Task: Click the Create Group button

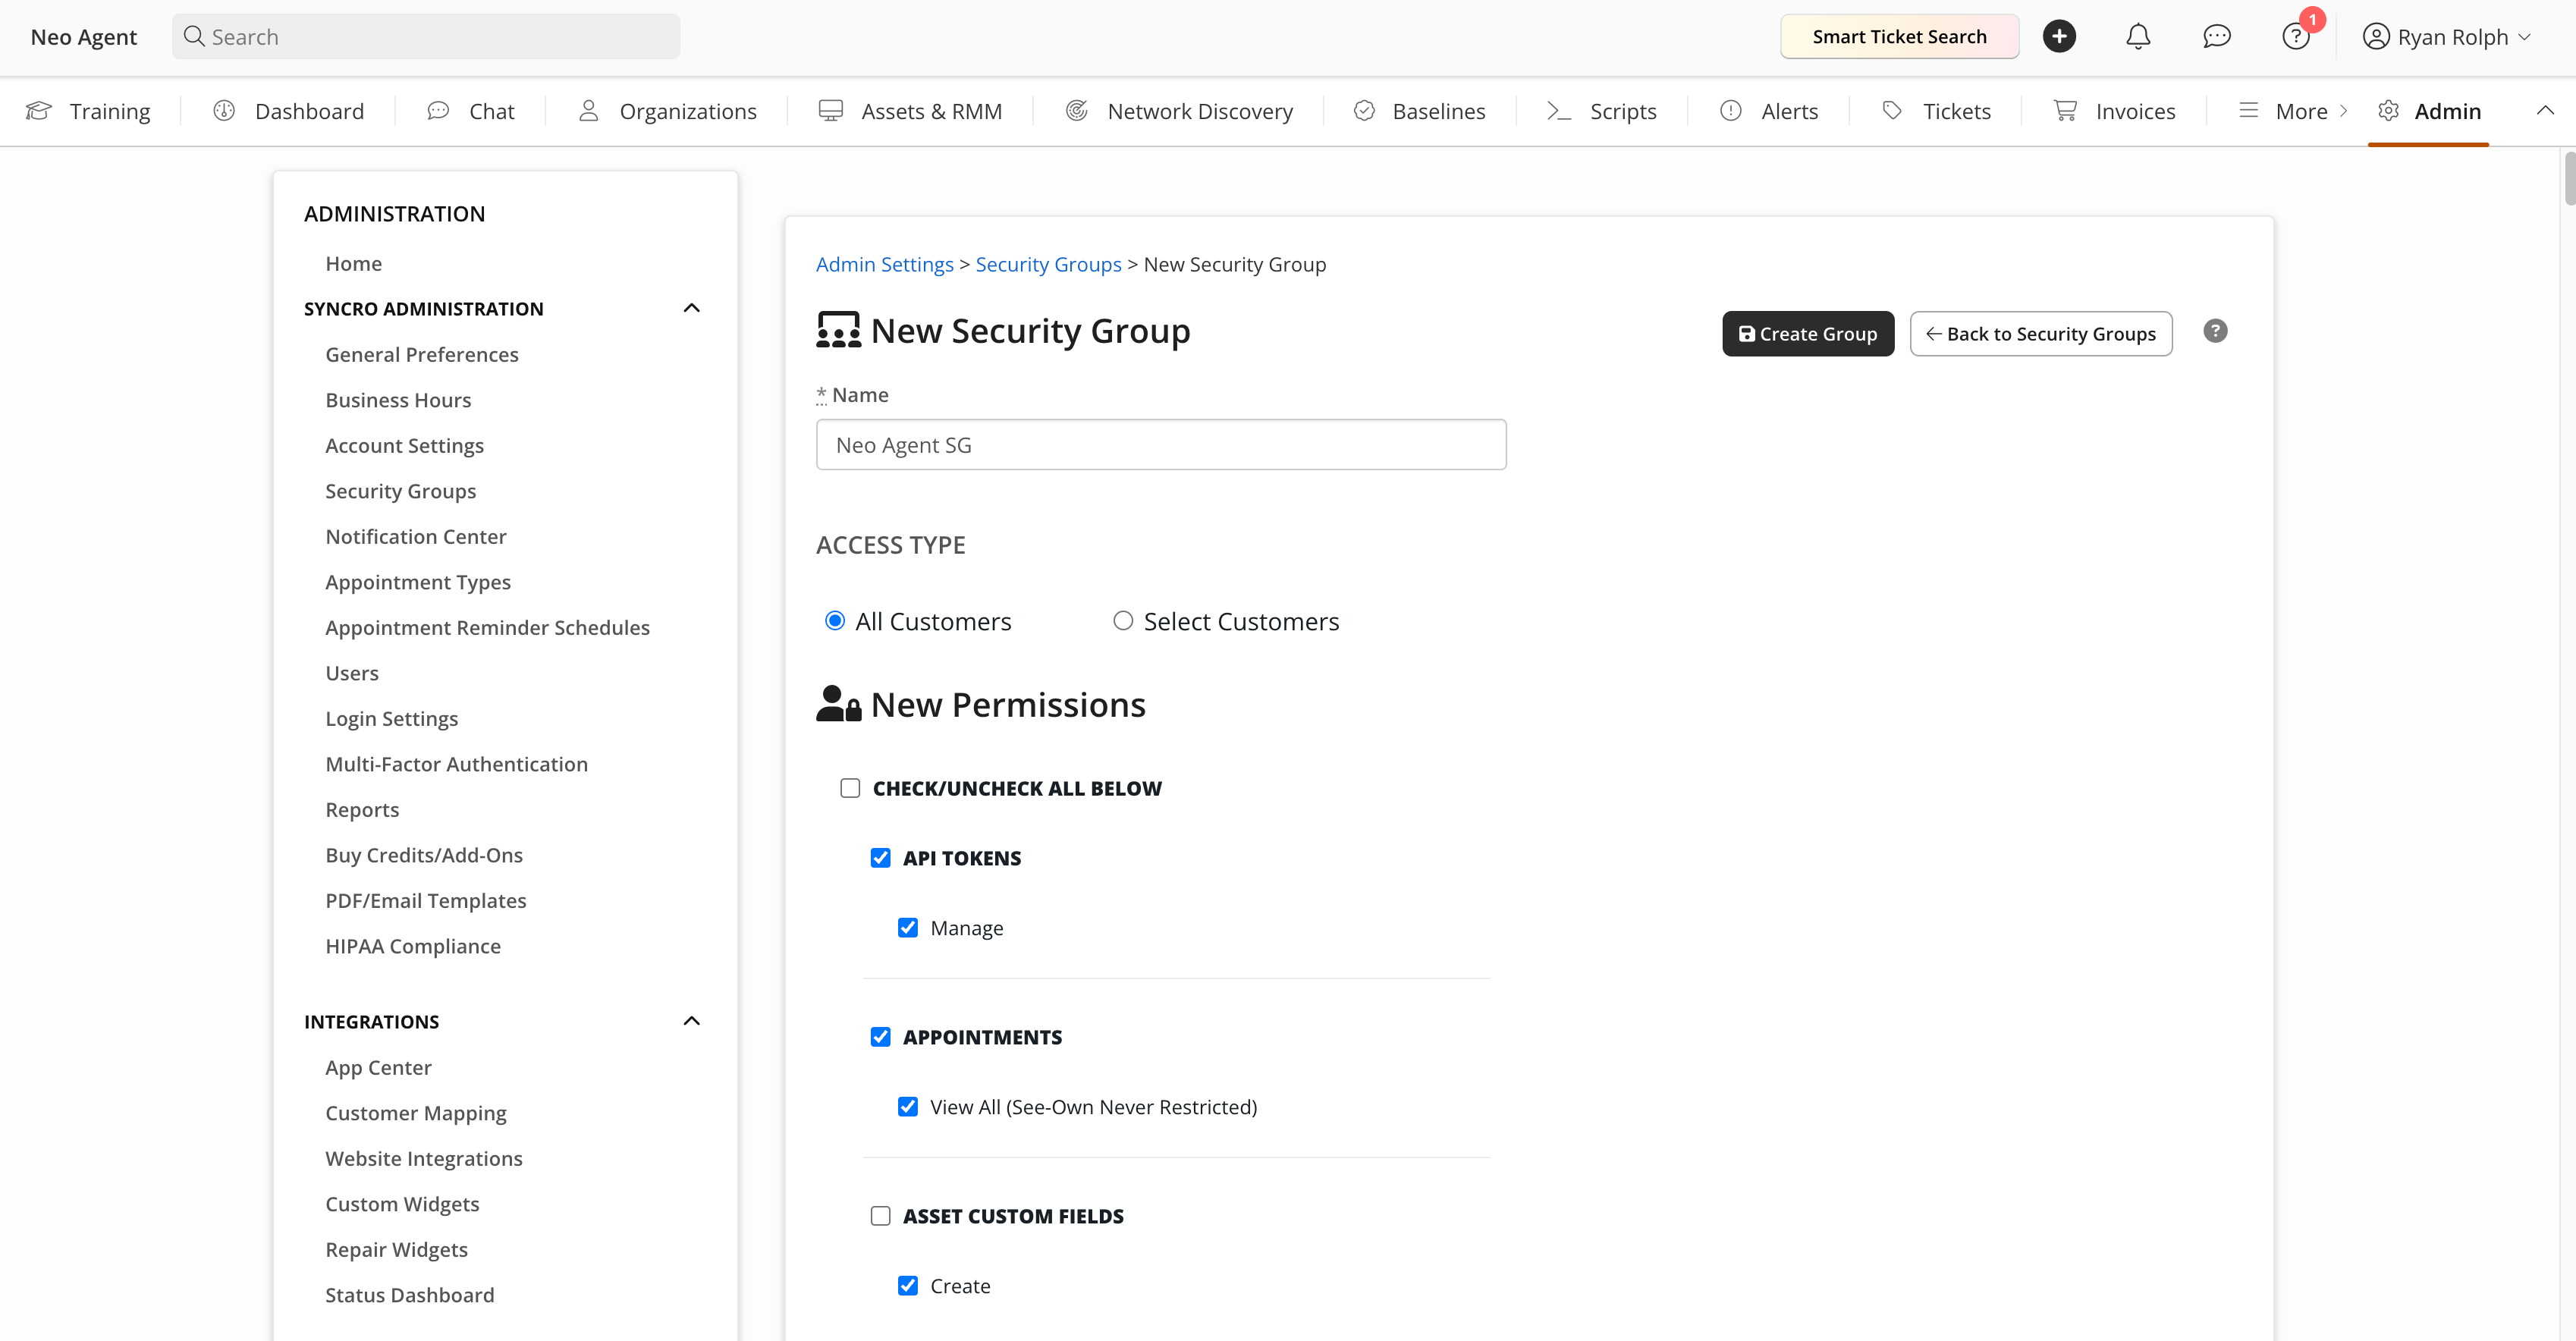Action: click(1808, 334)
